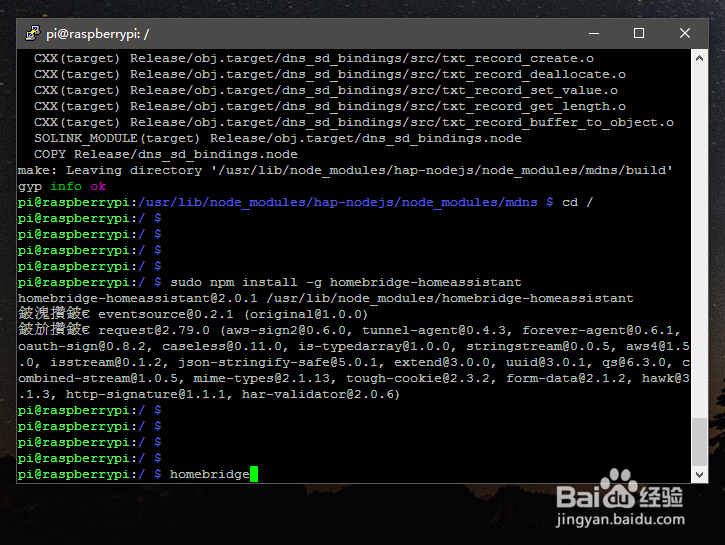Click the scrollbar up arrow
725x545 pixels.
click(700, 58)
